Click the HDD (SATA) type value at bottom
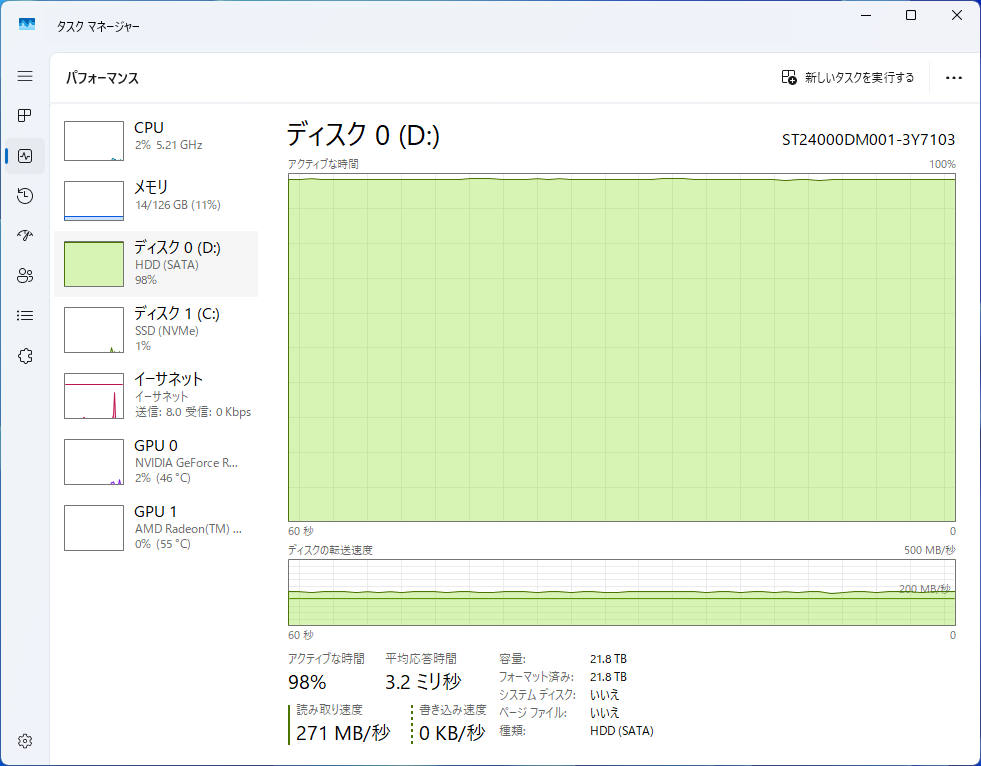Screen dimensions: 981x766 (x=621, y=731)
